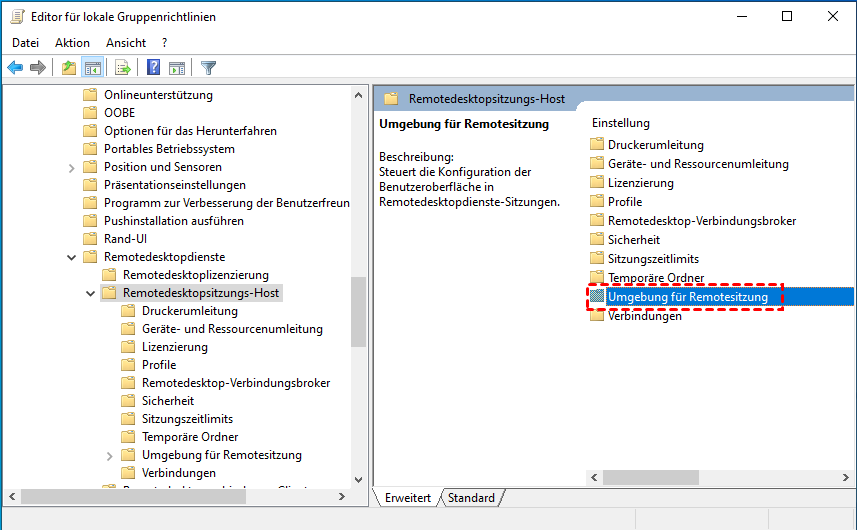Select Sicherheit folder in the right pane
Viewport: 857px width, 530px height.
pos(633,240)
